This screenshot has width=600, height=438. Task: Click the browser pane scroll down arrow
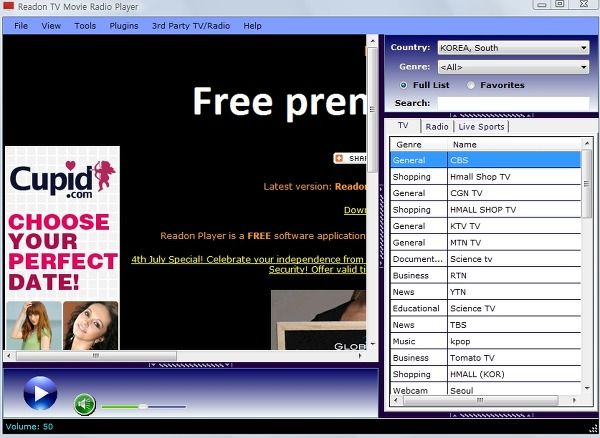tap(372, 345)
